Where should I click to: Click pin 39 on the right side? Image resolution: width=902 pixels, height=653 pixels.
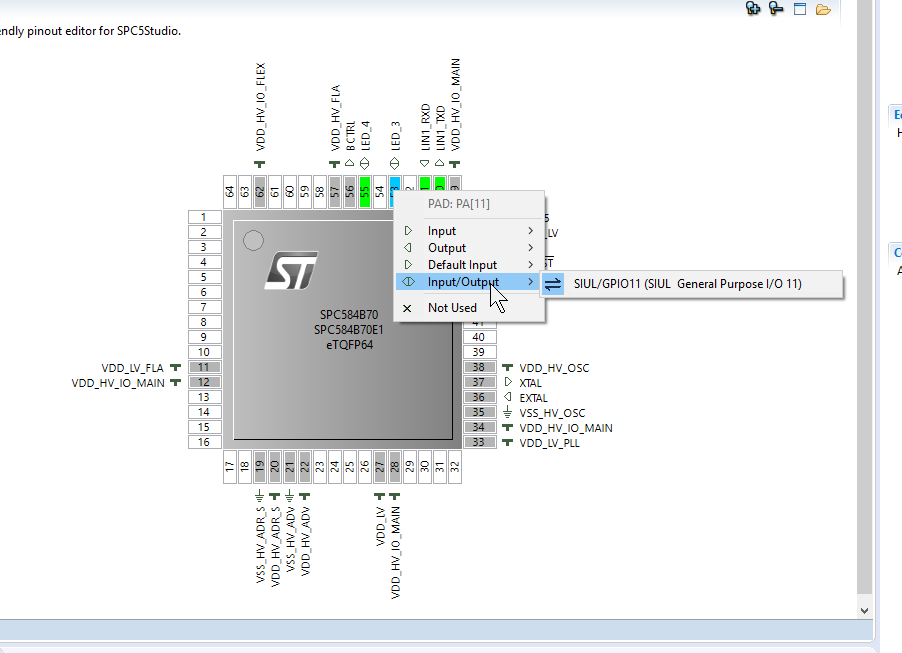pos(480,352)
